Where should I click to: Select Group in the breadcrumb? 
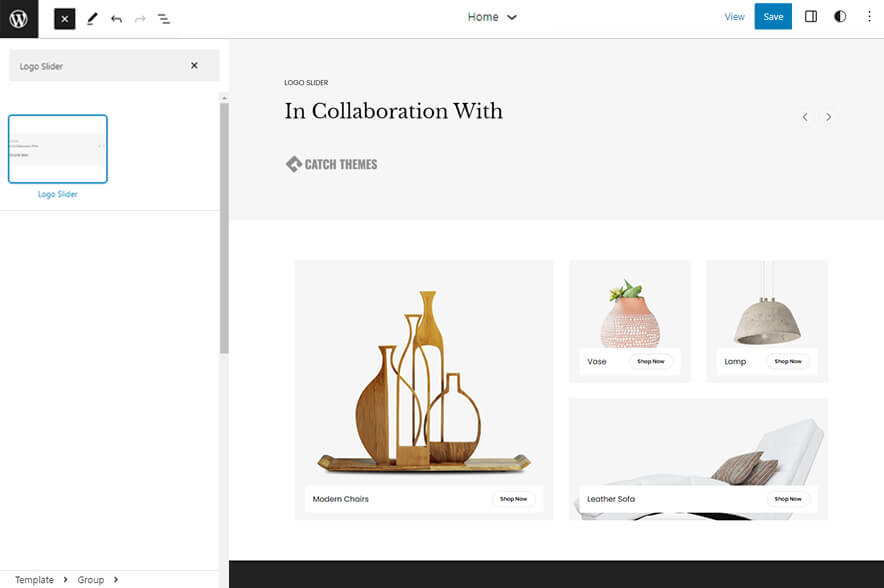[91, 580]
